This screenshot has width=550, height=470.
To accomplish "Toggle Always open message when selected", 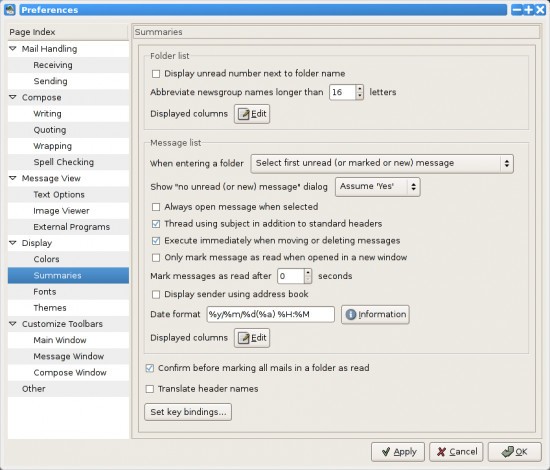I will tap(156, 207).
